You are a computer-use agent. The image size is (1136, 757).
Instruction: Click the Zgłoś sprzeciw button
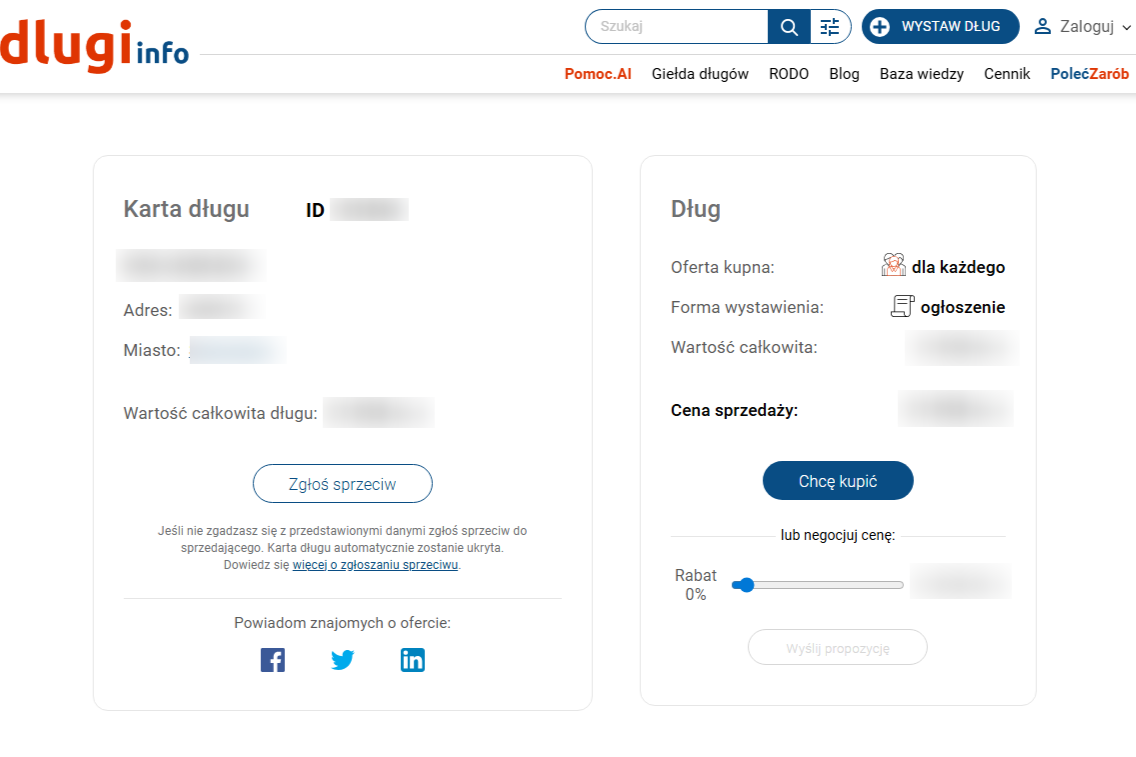click(x=343, y=484)
